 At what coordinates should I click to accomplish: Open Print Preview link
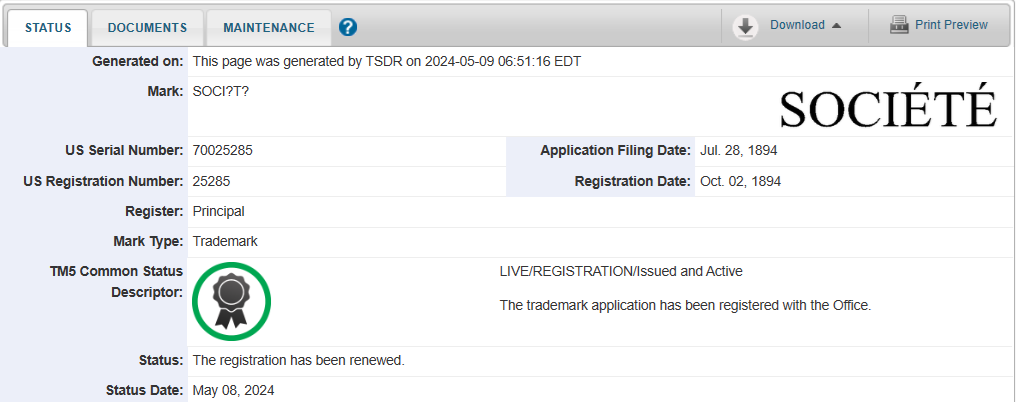(x=951, y=25)
